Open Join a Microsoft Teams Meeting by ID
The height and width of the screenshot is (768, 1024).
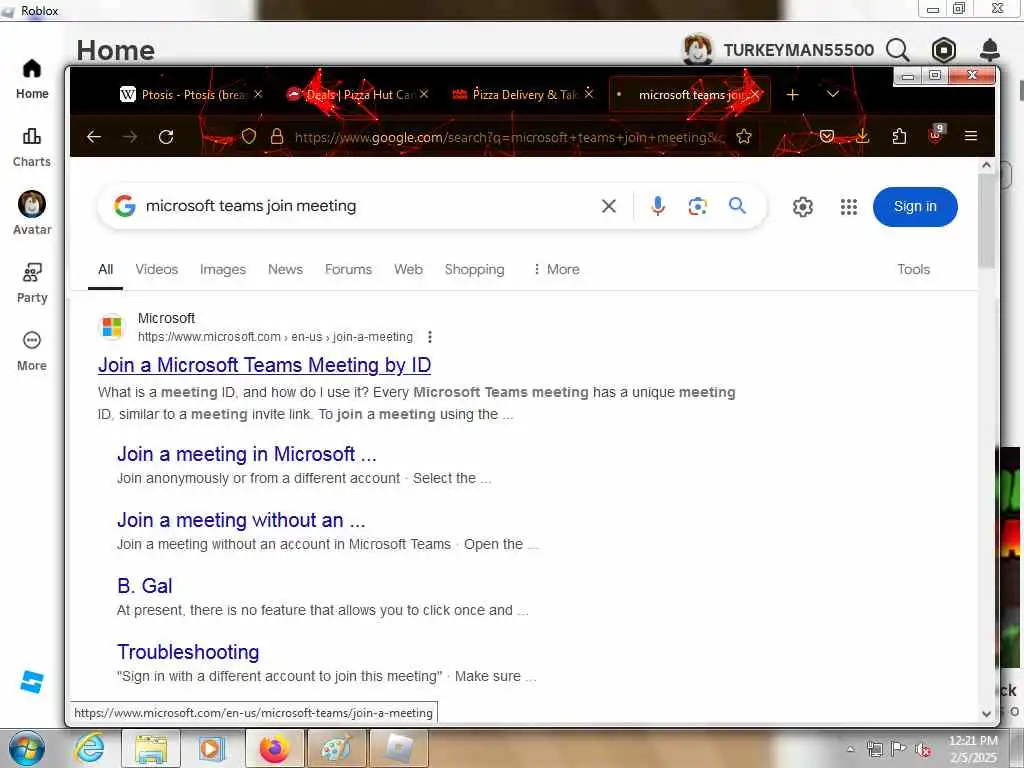(264, 365)
